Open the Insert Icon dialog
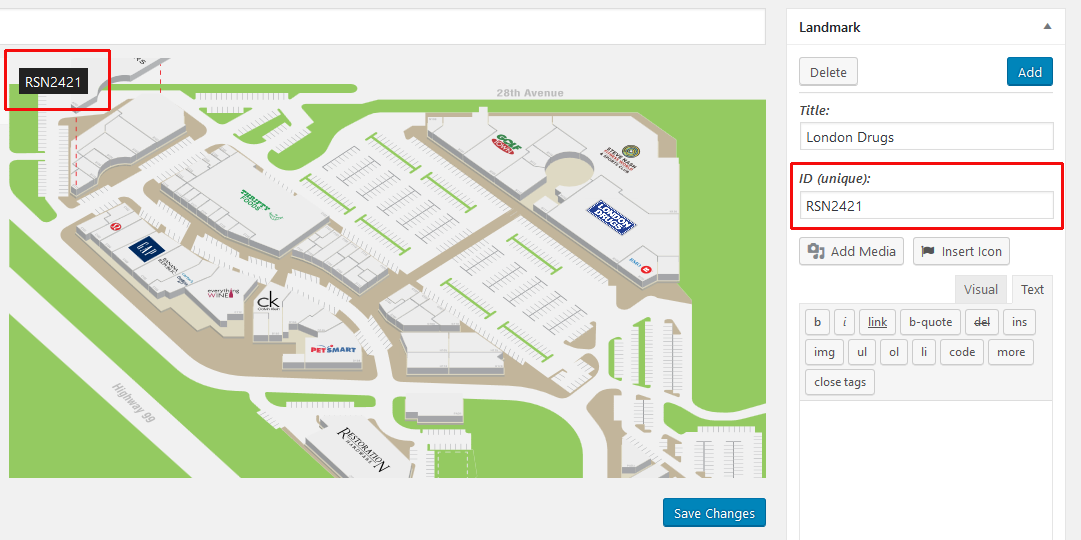Viewport: 1081px width, 540px height. (x=961, y=251)
